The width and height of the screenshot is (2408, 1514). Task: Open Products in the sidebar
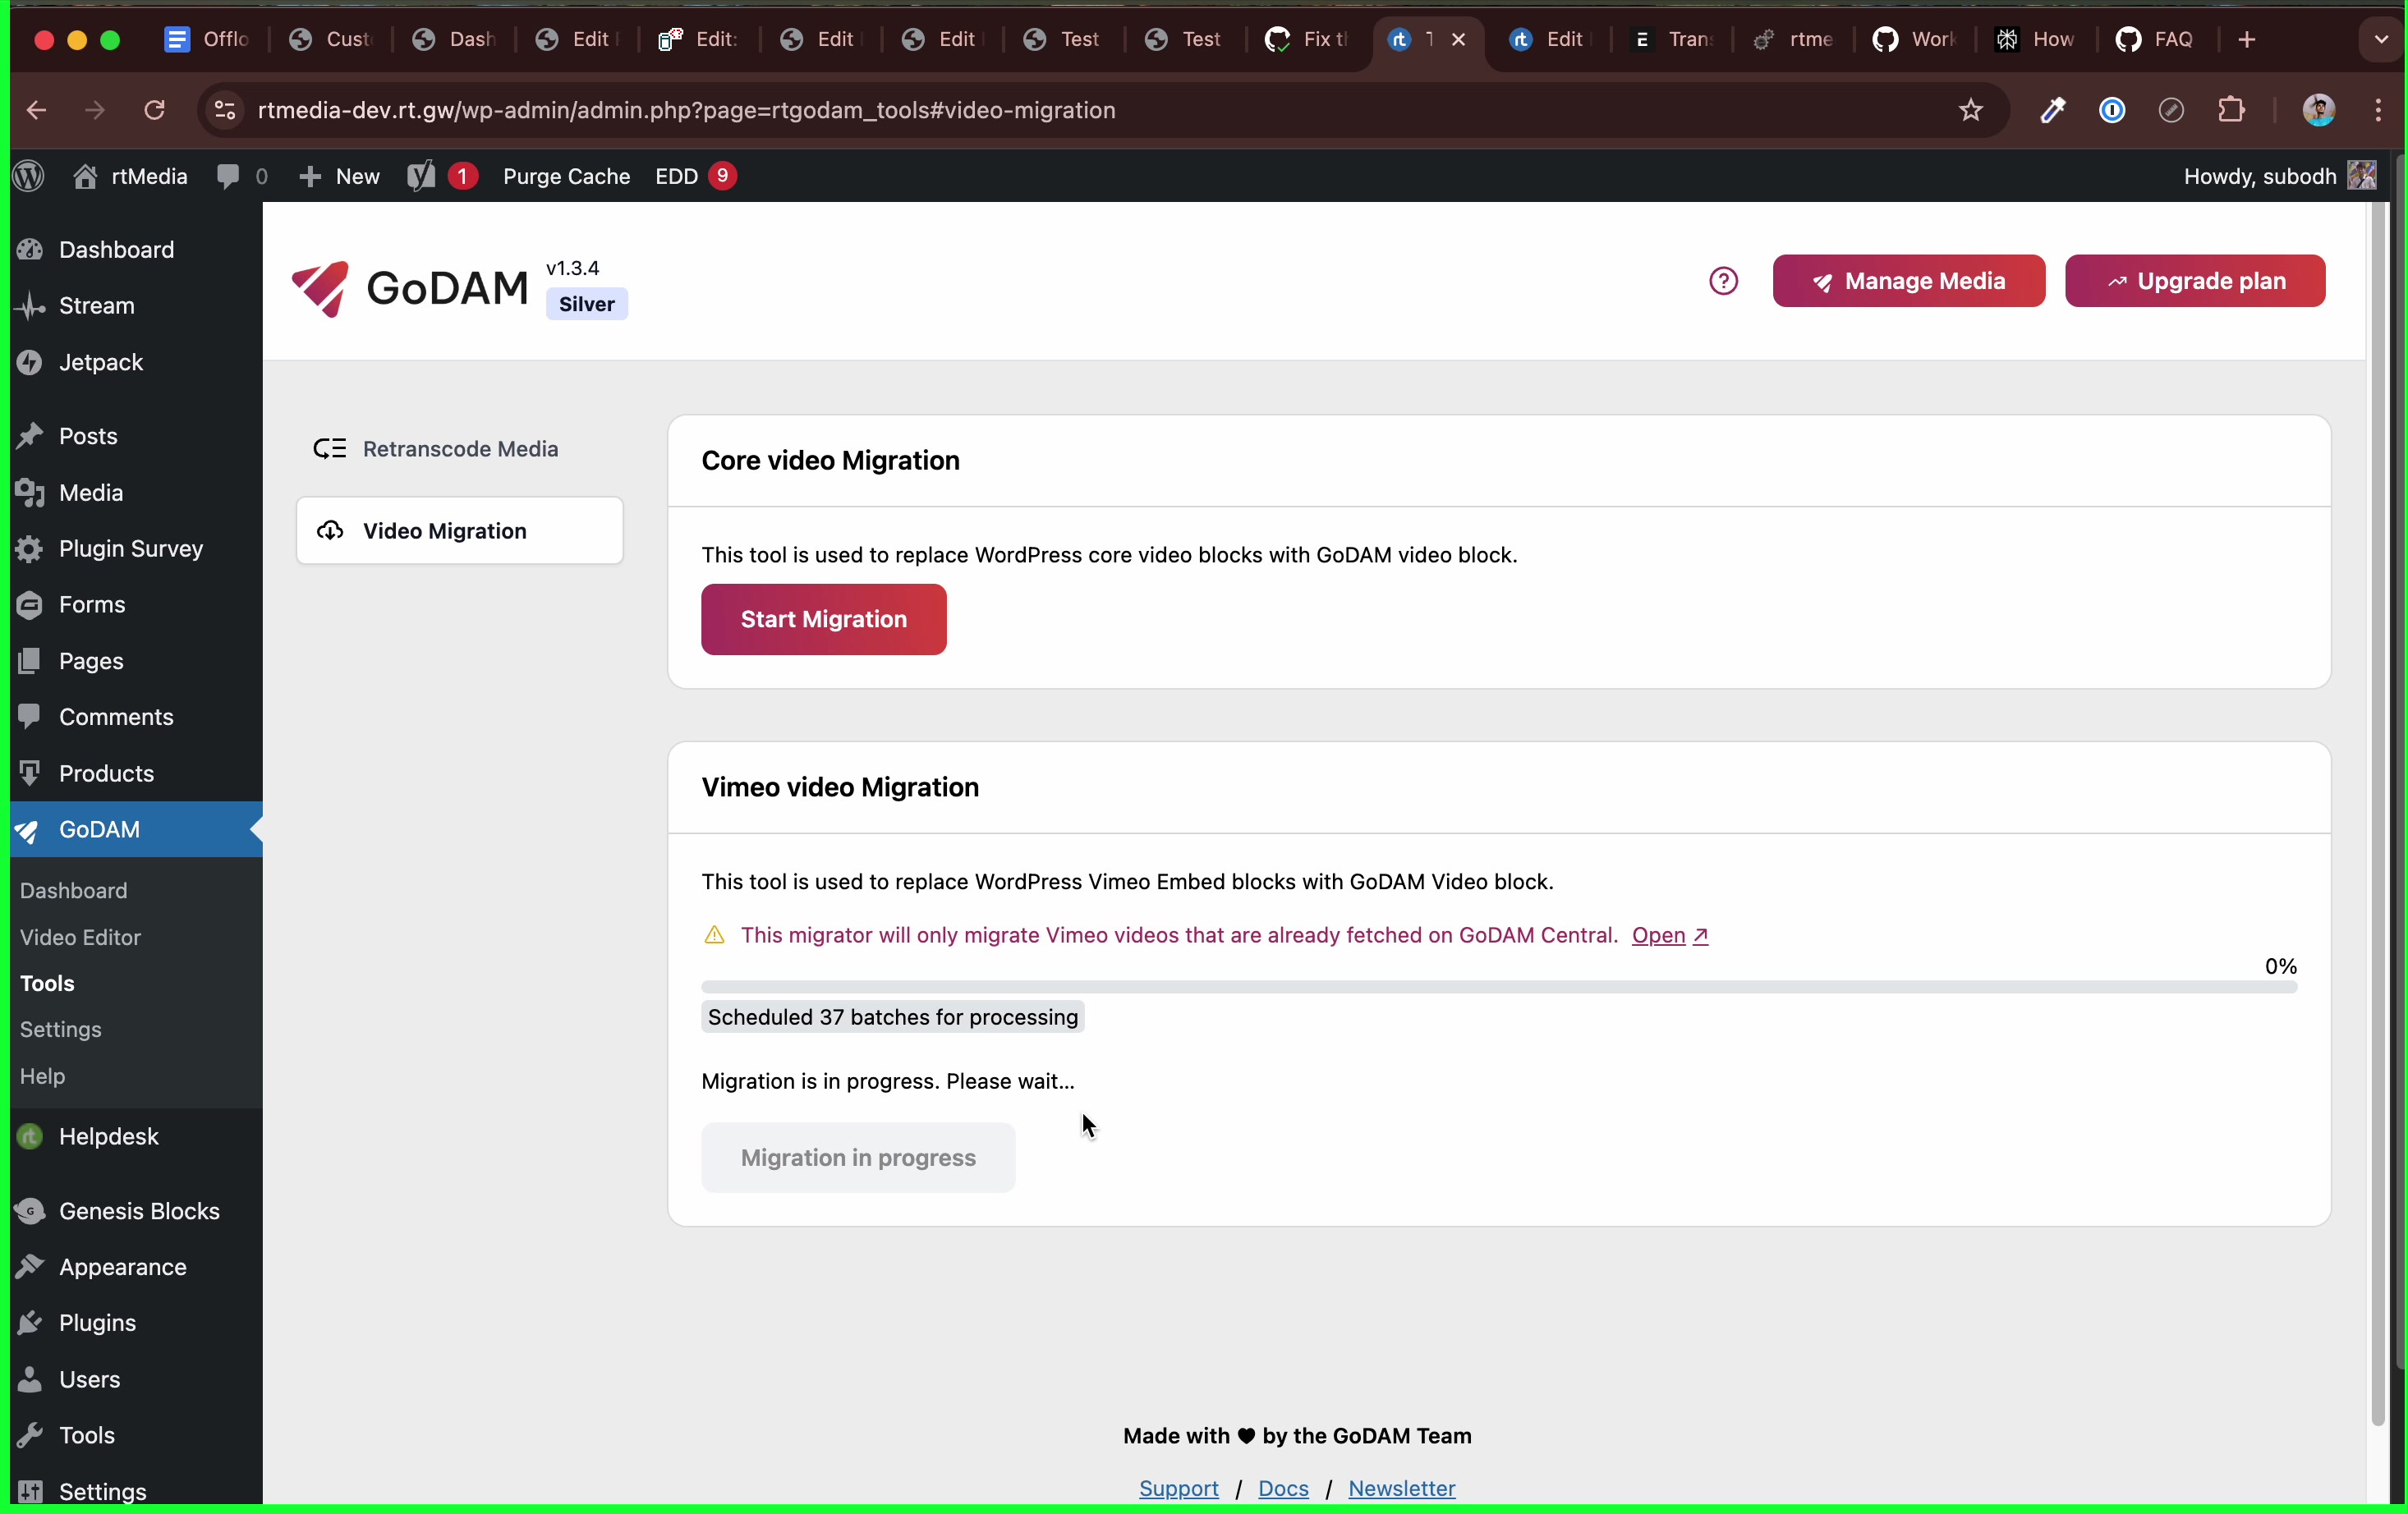point(136,773)
